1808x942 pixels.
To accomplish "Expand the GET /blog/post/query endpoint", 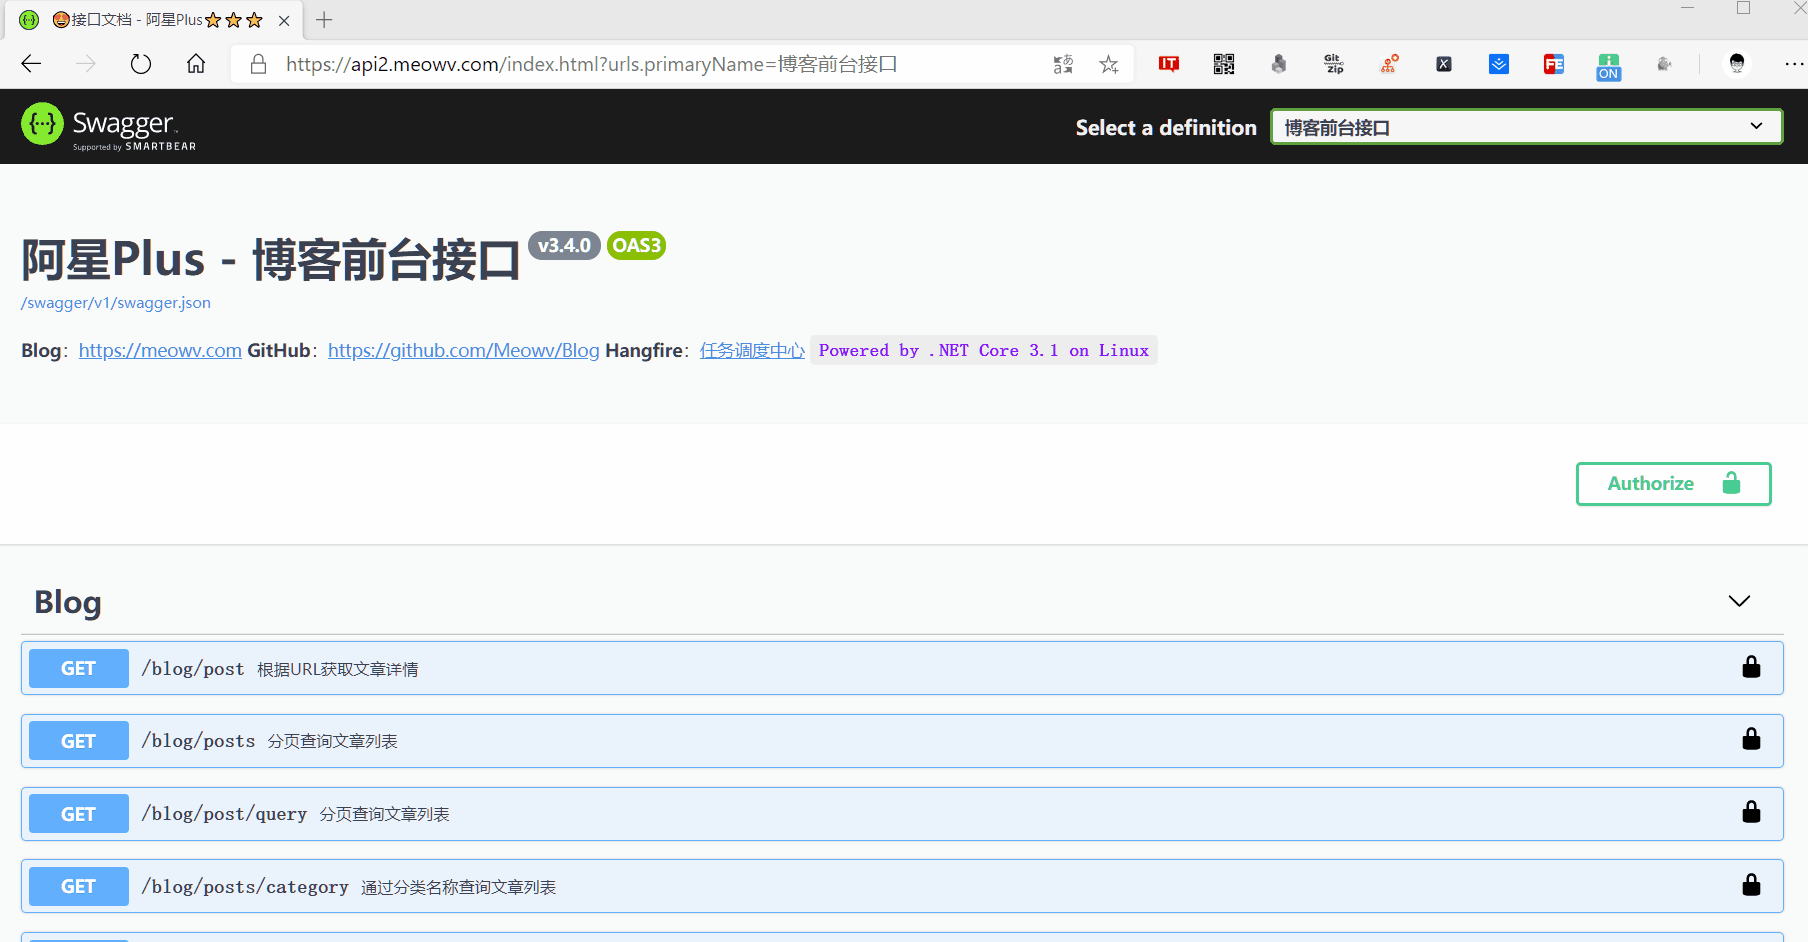I will point(224,814).
